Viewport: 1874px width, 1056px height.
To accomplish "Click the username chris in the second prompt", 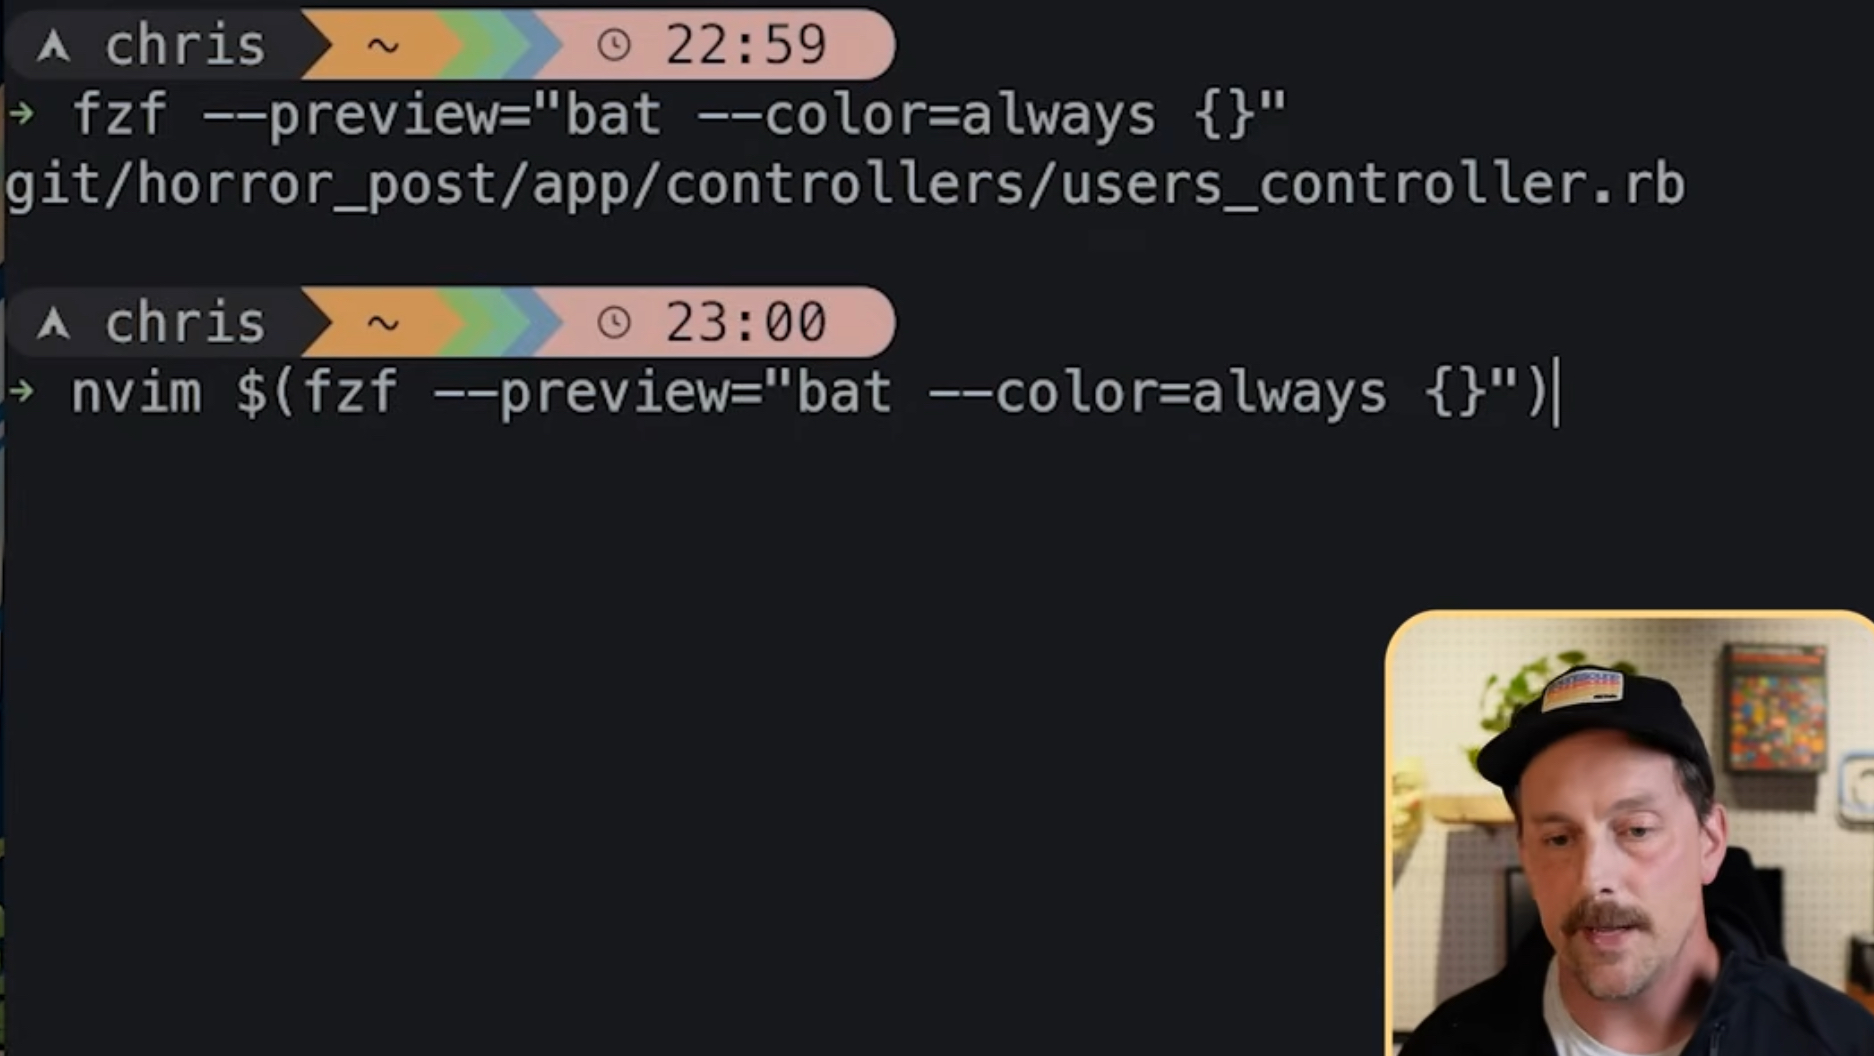I will [185, 323].
